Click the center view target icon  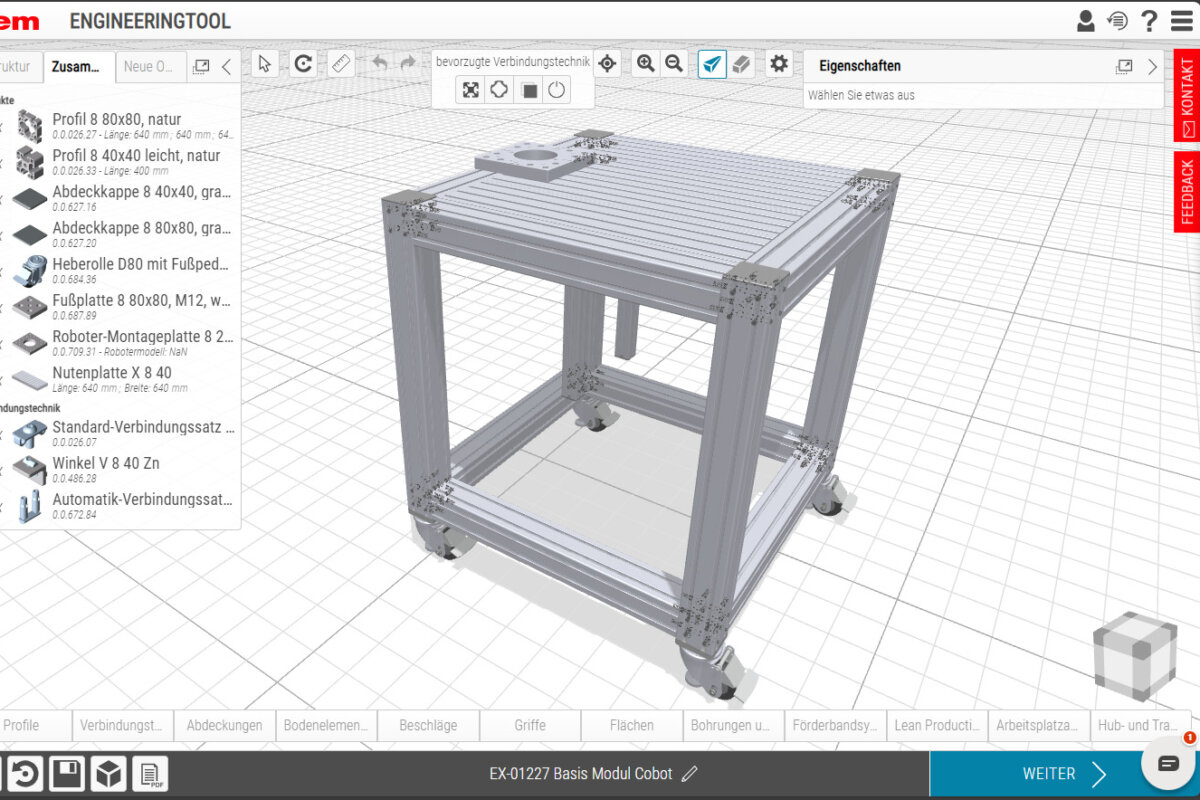(607, 64)
